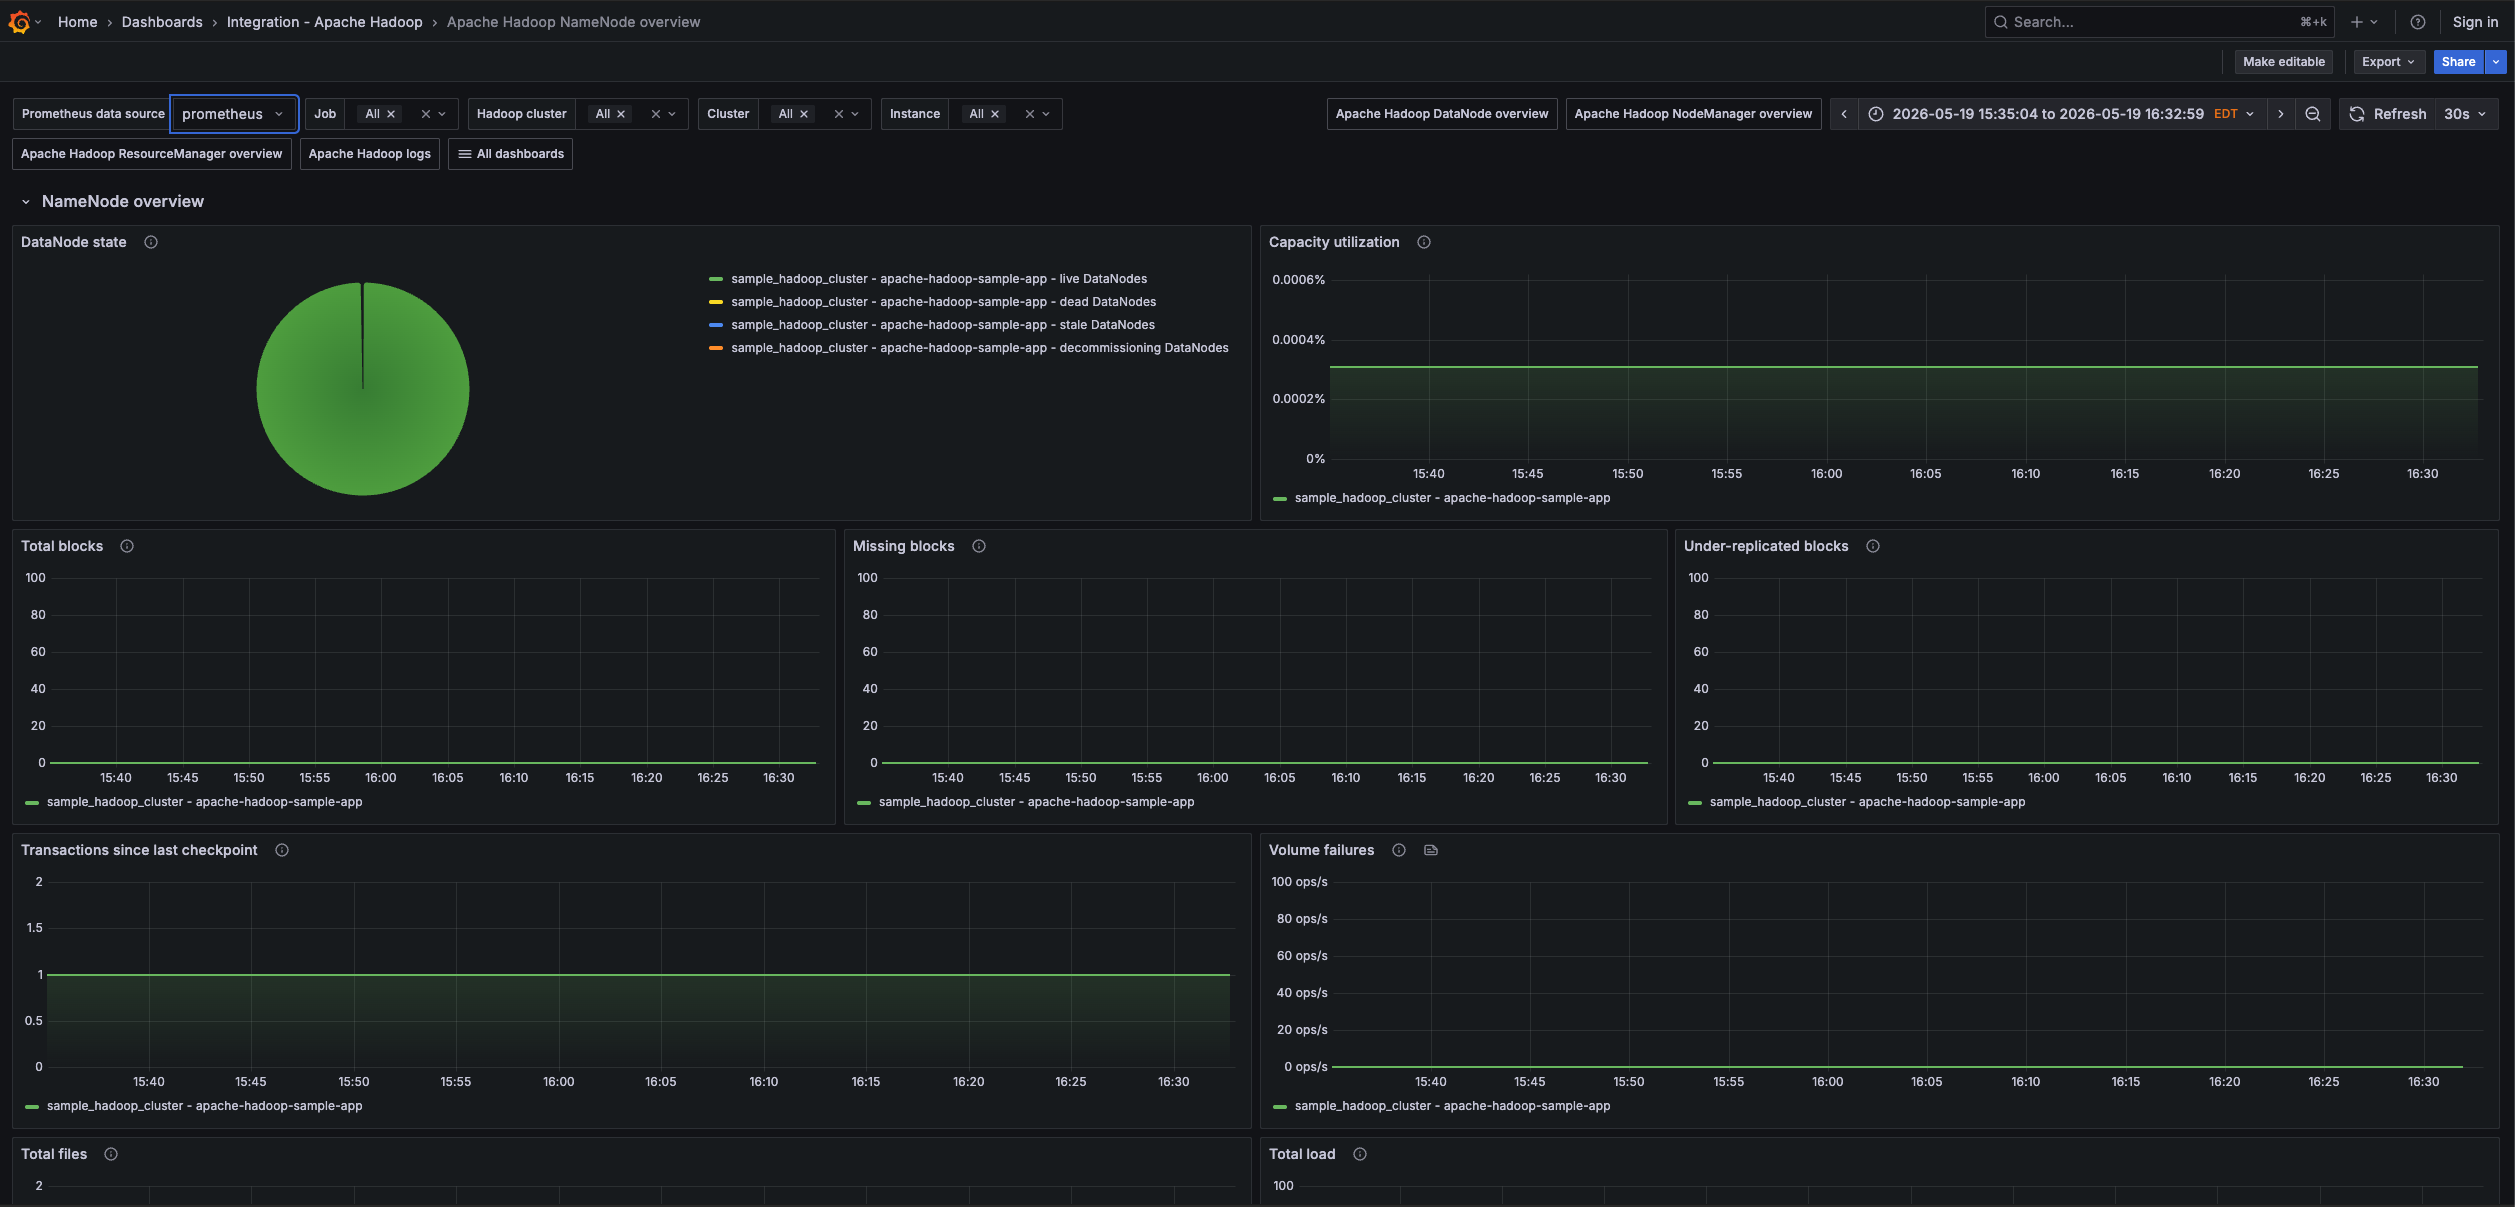Click the Volume failures panel links icon
The width and height of the screenshot is (2515, 1207).
1431,850
